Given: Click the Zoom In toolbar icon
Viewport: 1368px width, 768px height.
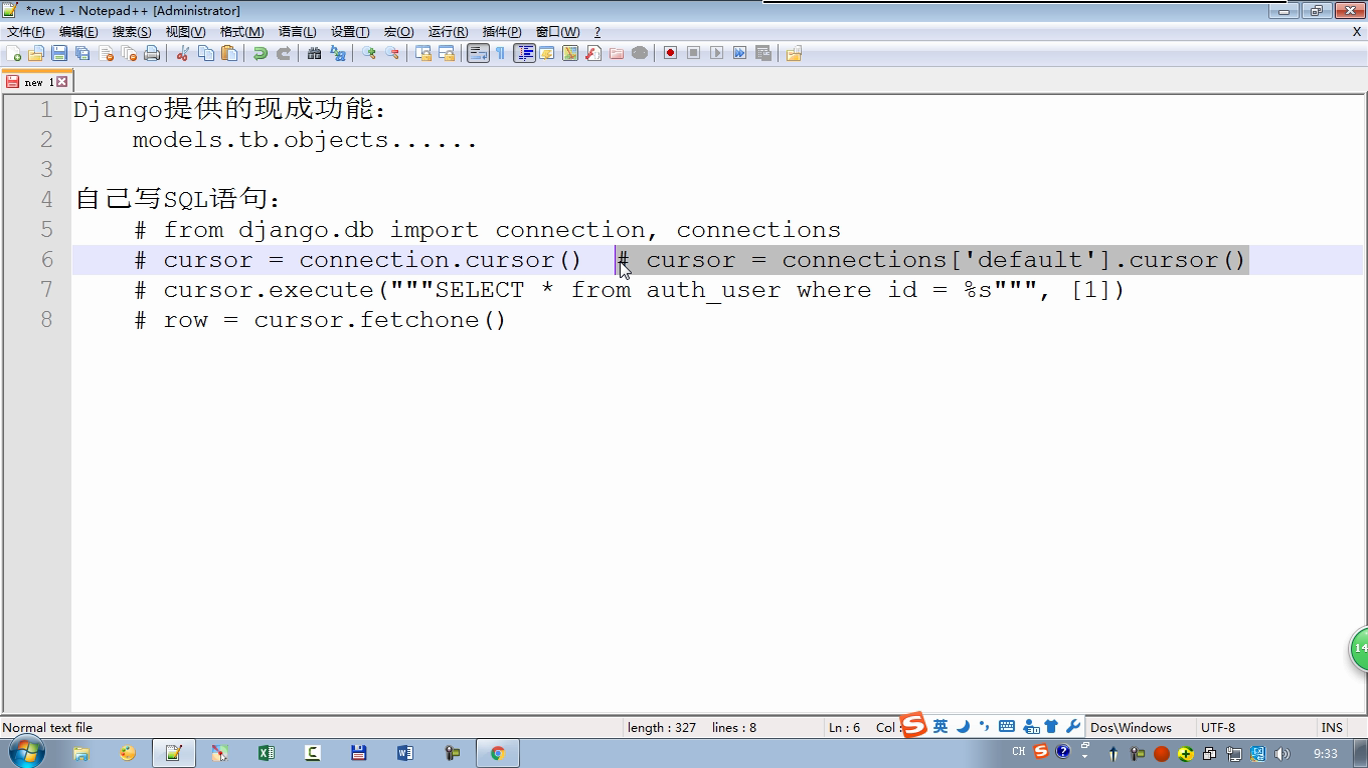Looking at the screenshot, I should [x=369, y=53].
